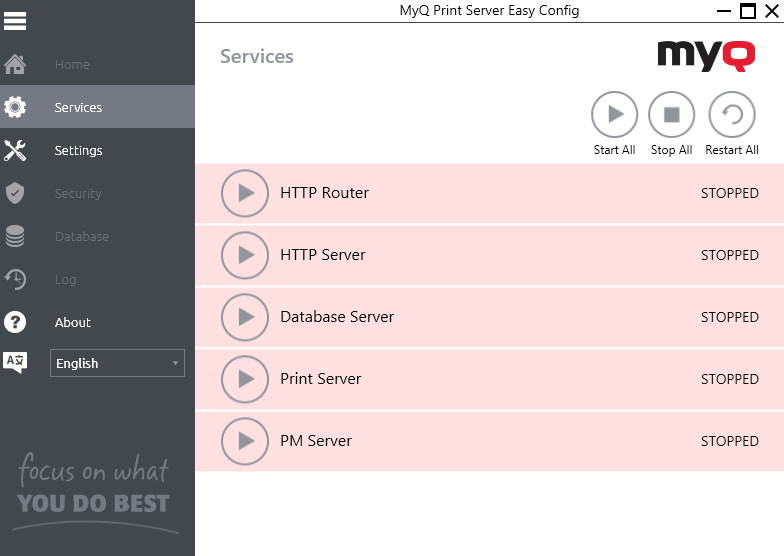Image resolution: width=784 pixels, height=556 pixels.
Task: Open the language dropdown showing English
Action: pyautogui.click(x=117, y=363)
